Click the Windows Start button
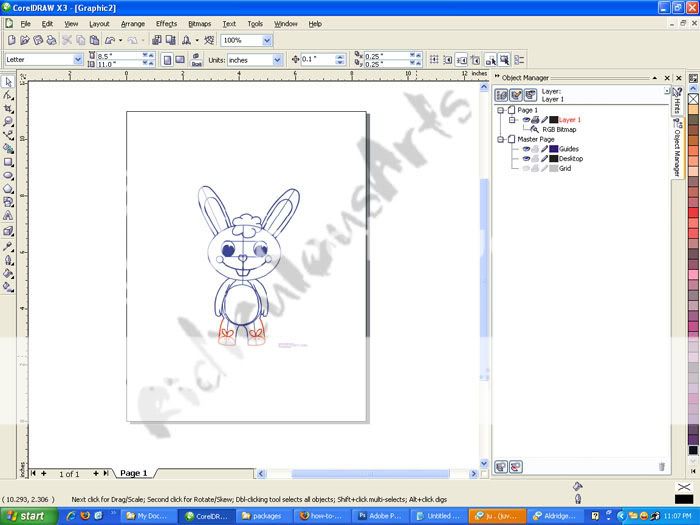700x525 pixels. [27, 516]
